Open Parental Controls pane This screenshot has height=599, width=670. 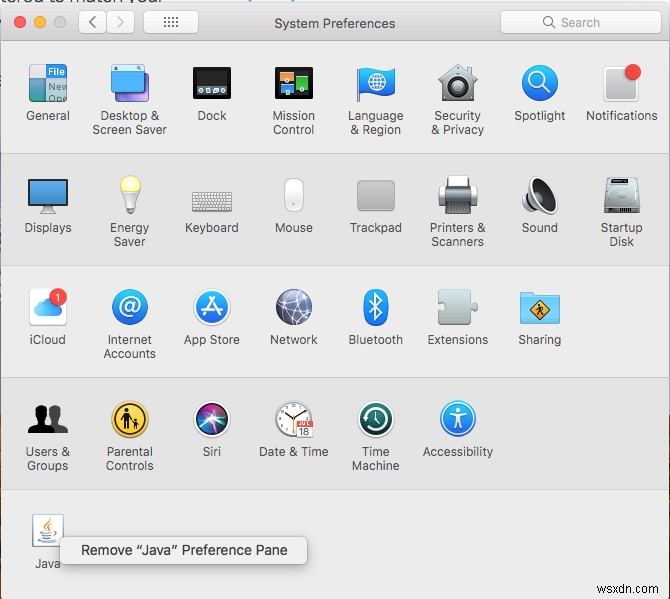pyautogui.click(x=129, y=419)
